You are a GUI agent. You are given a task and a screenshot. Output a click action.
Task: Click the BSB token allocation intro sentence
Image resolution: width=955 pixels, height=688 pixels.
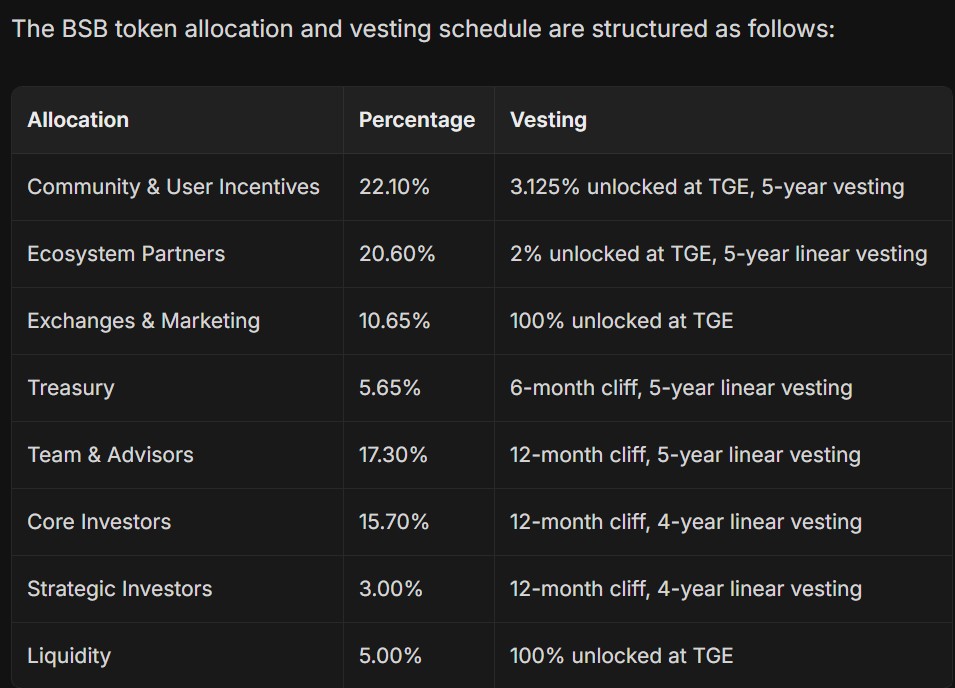point(423,28)
